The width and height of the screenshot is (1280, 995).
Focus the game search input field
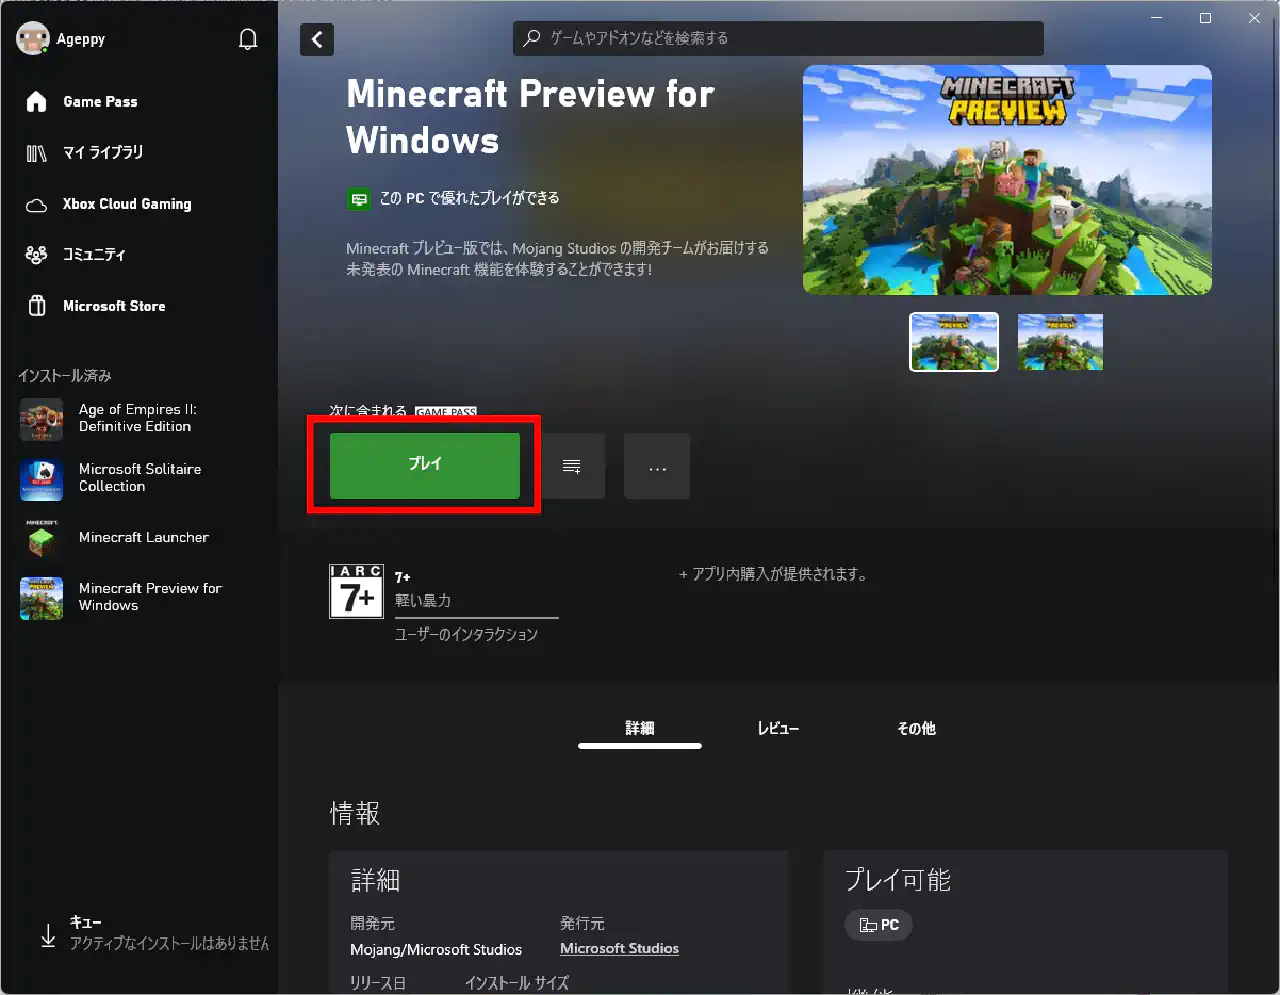[778, 38]
